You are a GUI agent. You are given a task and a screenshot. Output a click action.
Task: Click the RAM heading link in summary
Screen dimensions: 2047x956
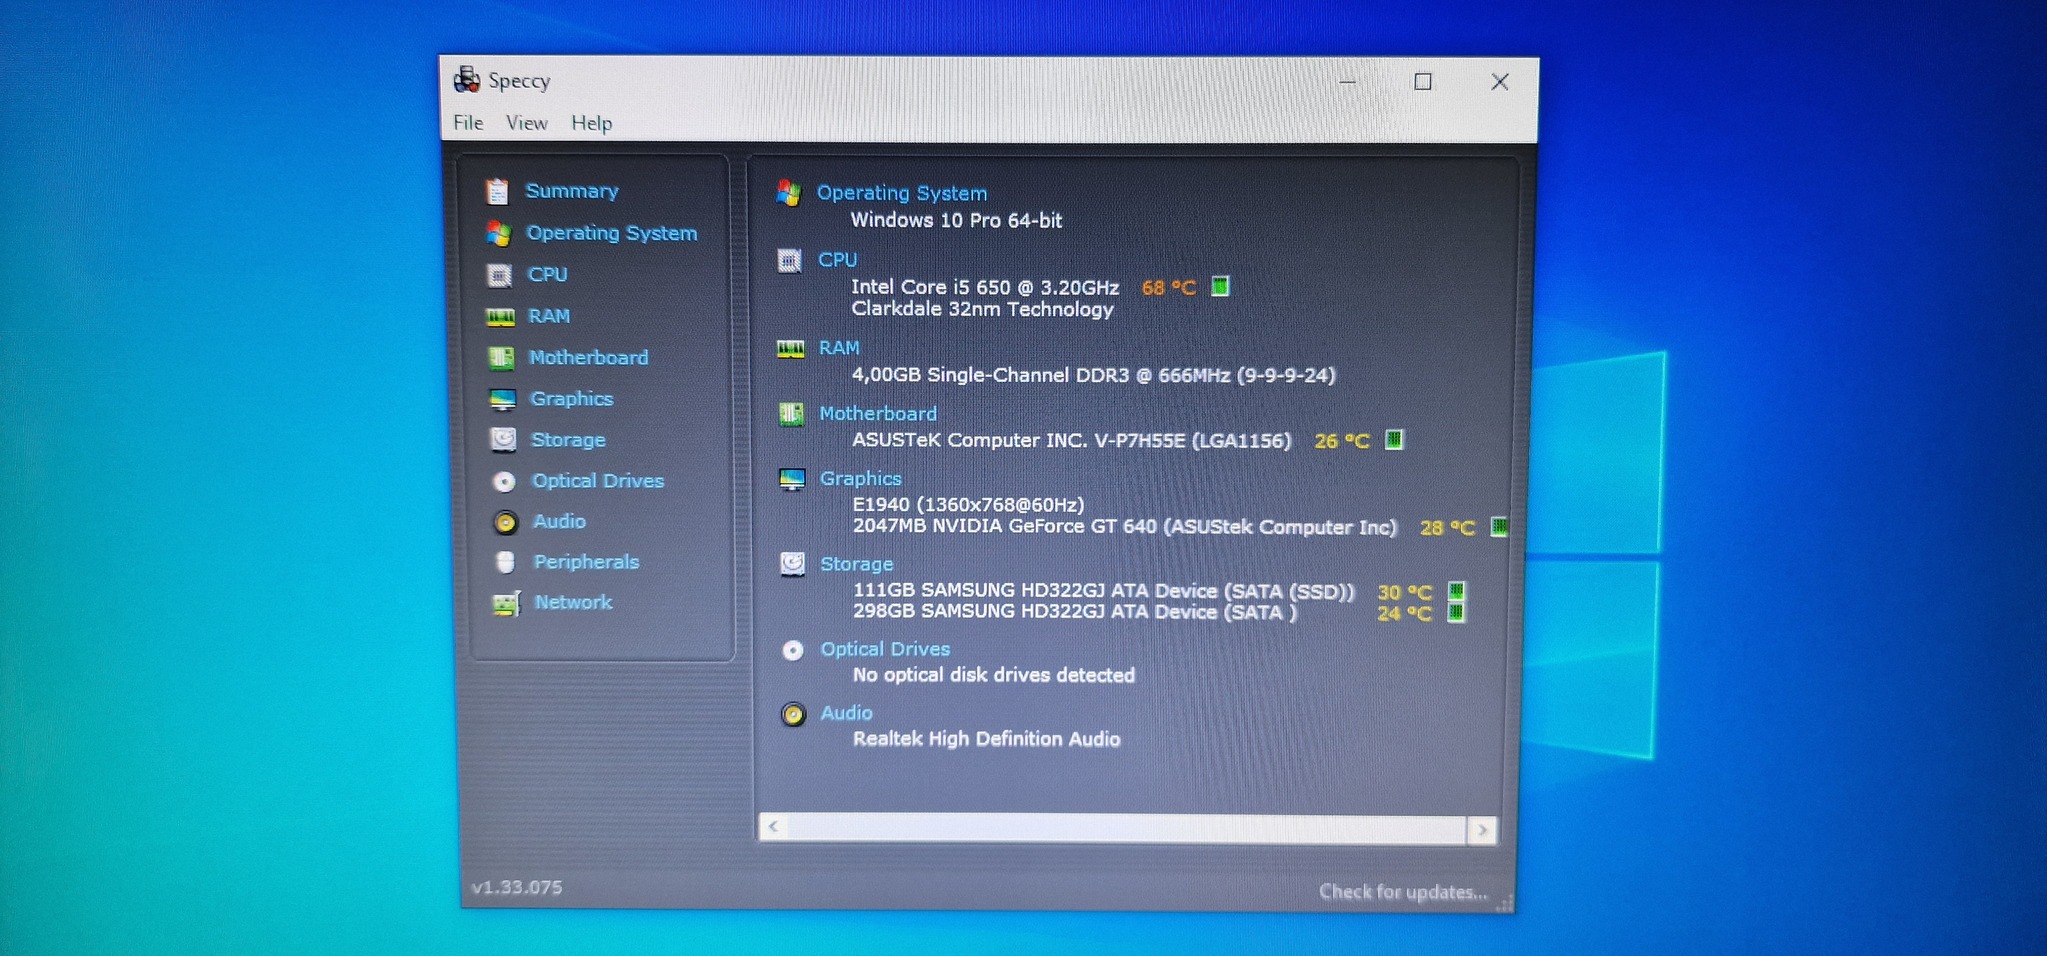(839, 348)
